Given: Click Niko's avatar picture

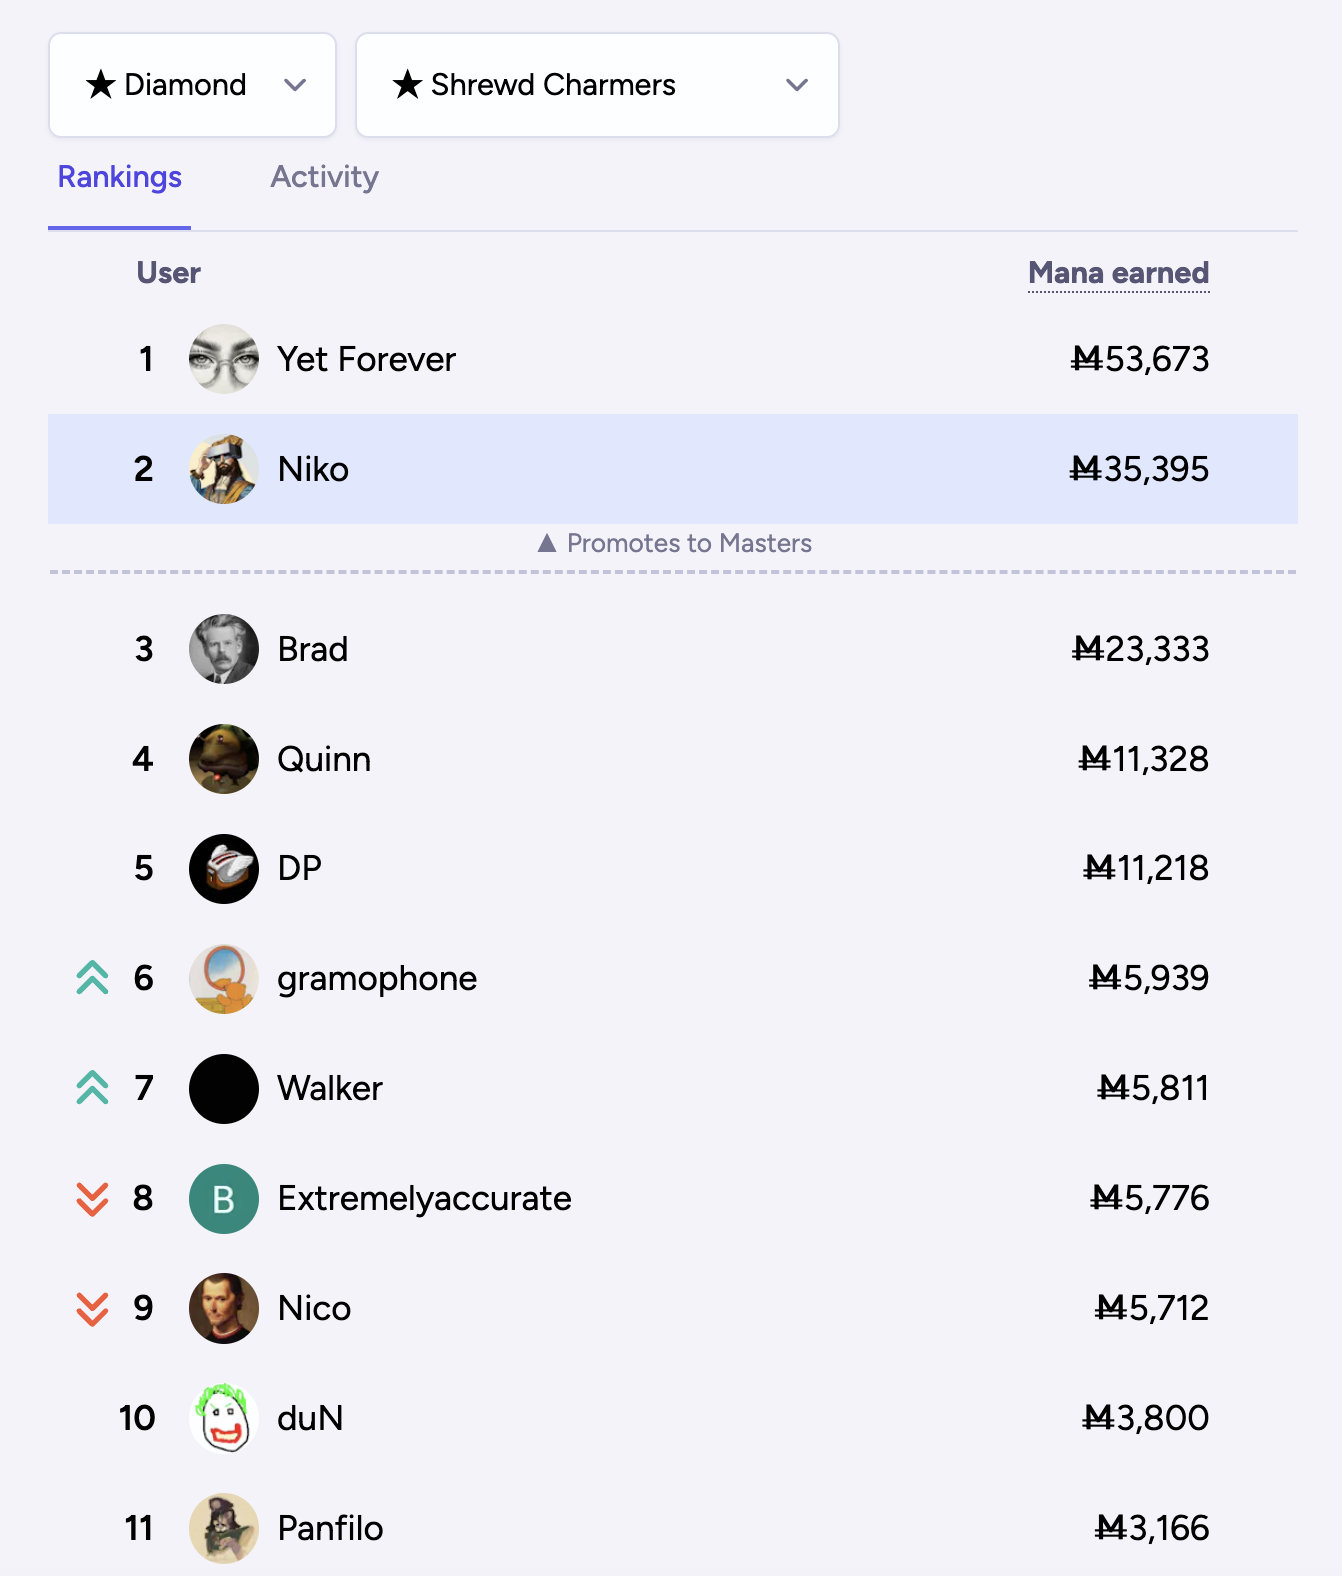Looking at the screenshot, I should tap(224, 469).
